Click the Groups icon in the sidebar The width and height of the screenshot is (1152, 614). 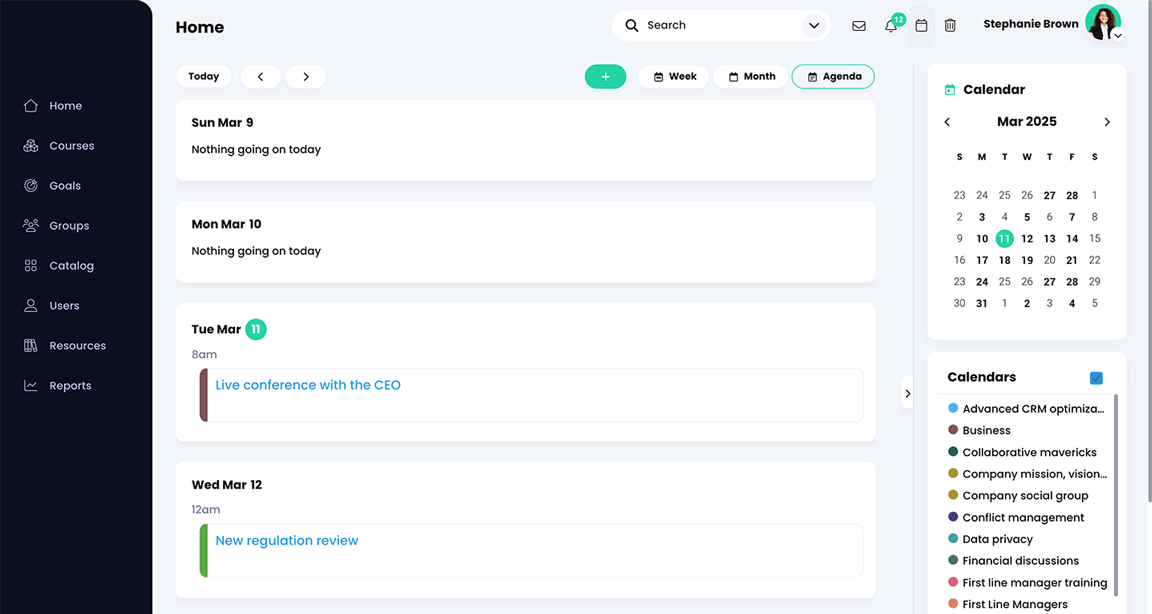coord(30,225)
